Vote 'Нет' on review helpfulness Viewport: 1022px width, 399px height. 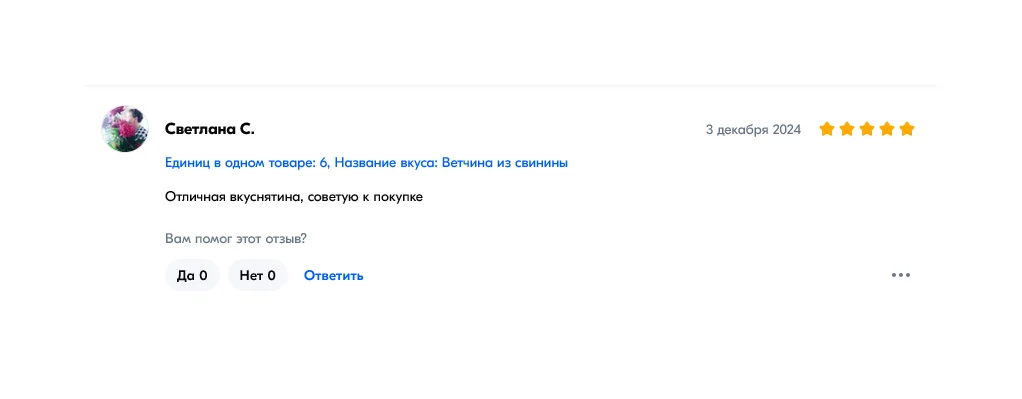click(x=257, y=275)
